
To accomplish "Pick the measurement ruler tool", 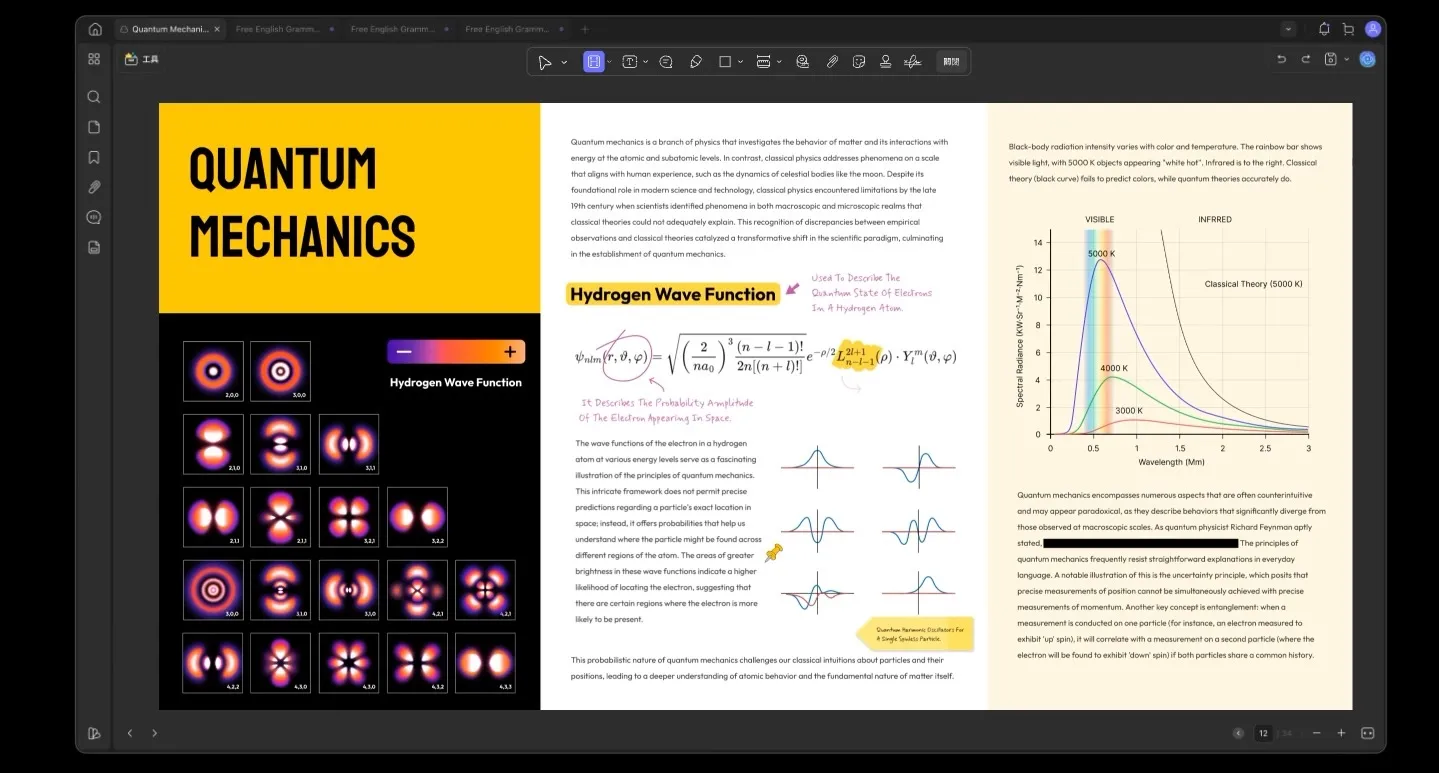I will point(764,62).
